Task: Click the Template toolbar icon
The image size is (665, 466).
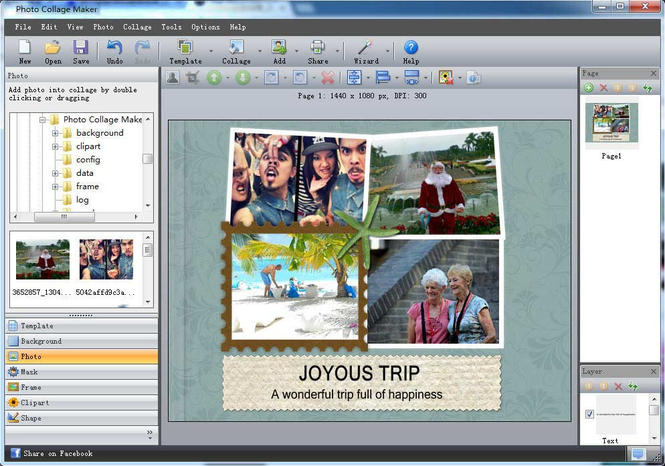Action: pos(185,47)
